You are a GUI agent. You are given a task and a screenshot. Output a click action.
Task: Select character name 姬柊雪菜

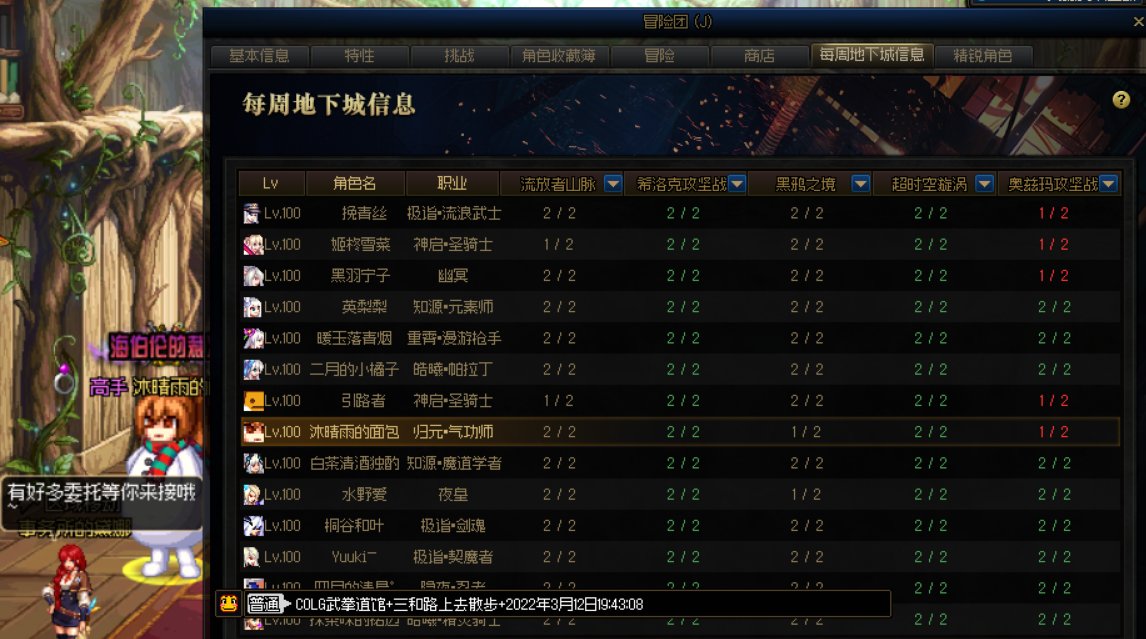360,245
